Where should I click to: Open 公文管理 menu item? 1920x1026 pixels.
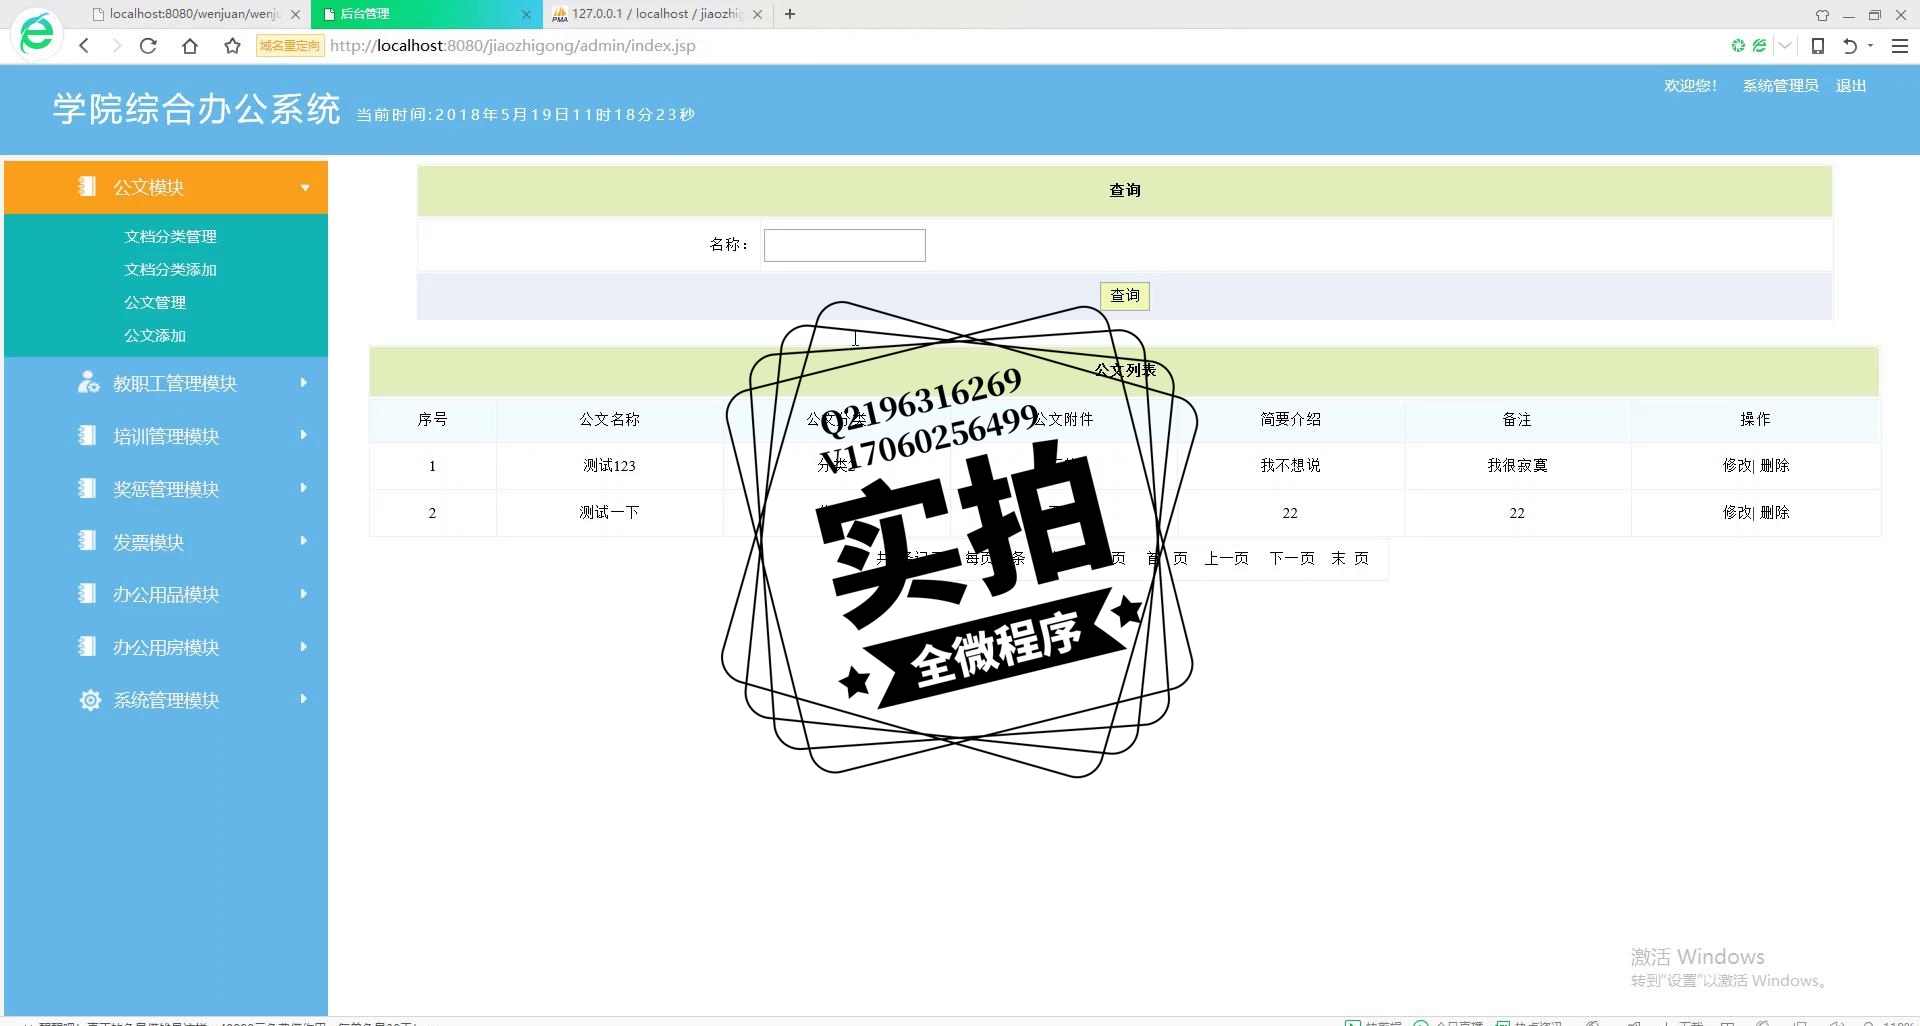point(155,302)
